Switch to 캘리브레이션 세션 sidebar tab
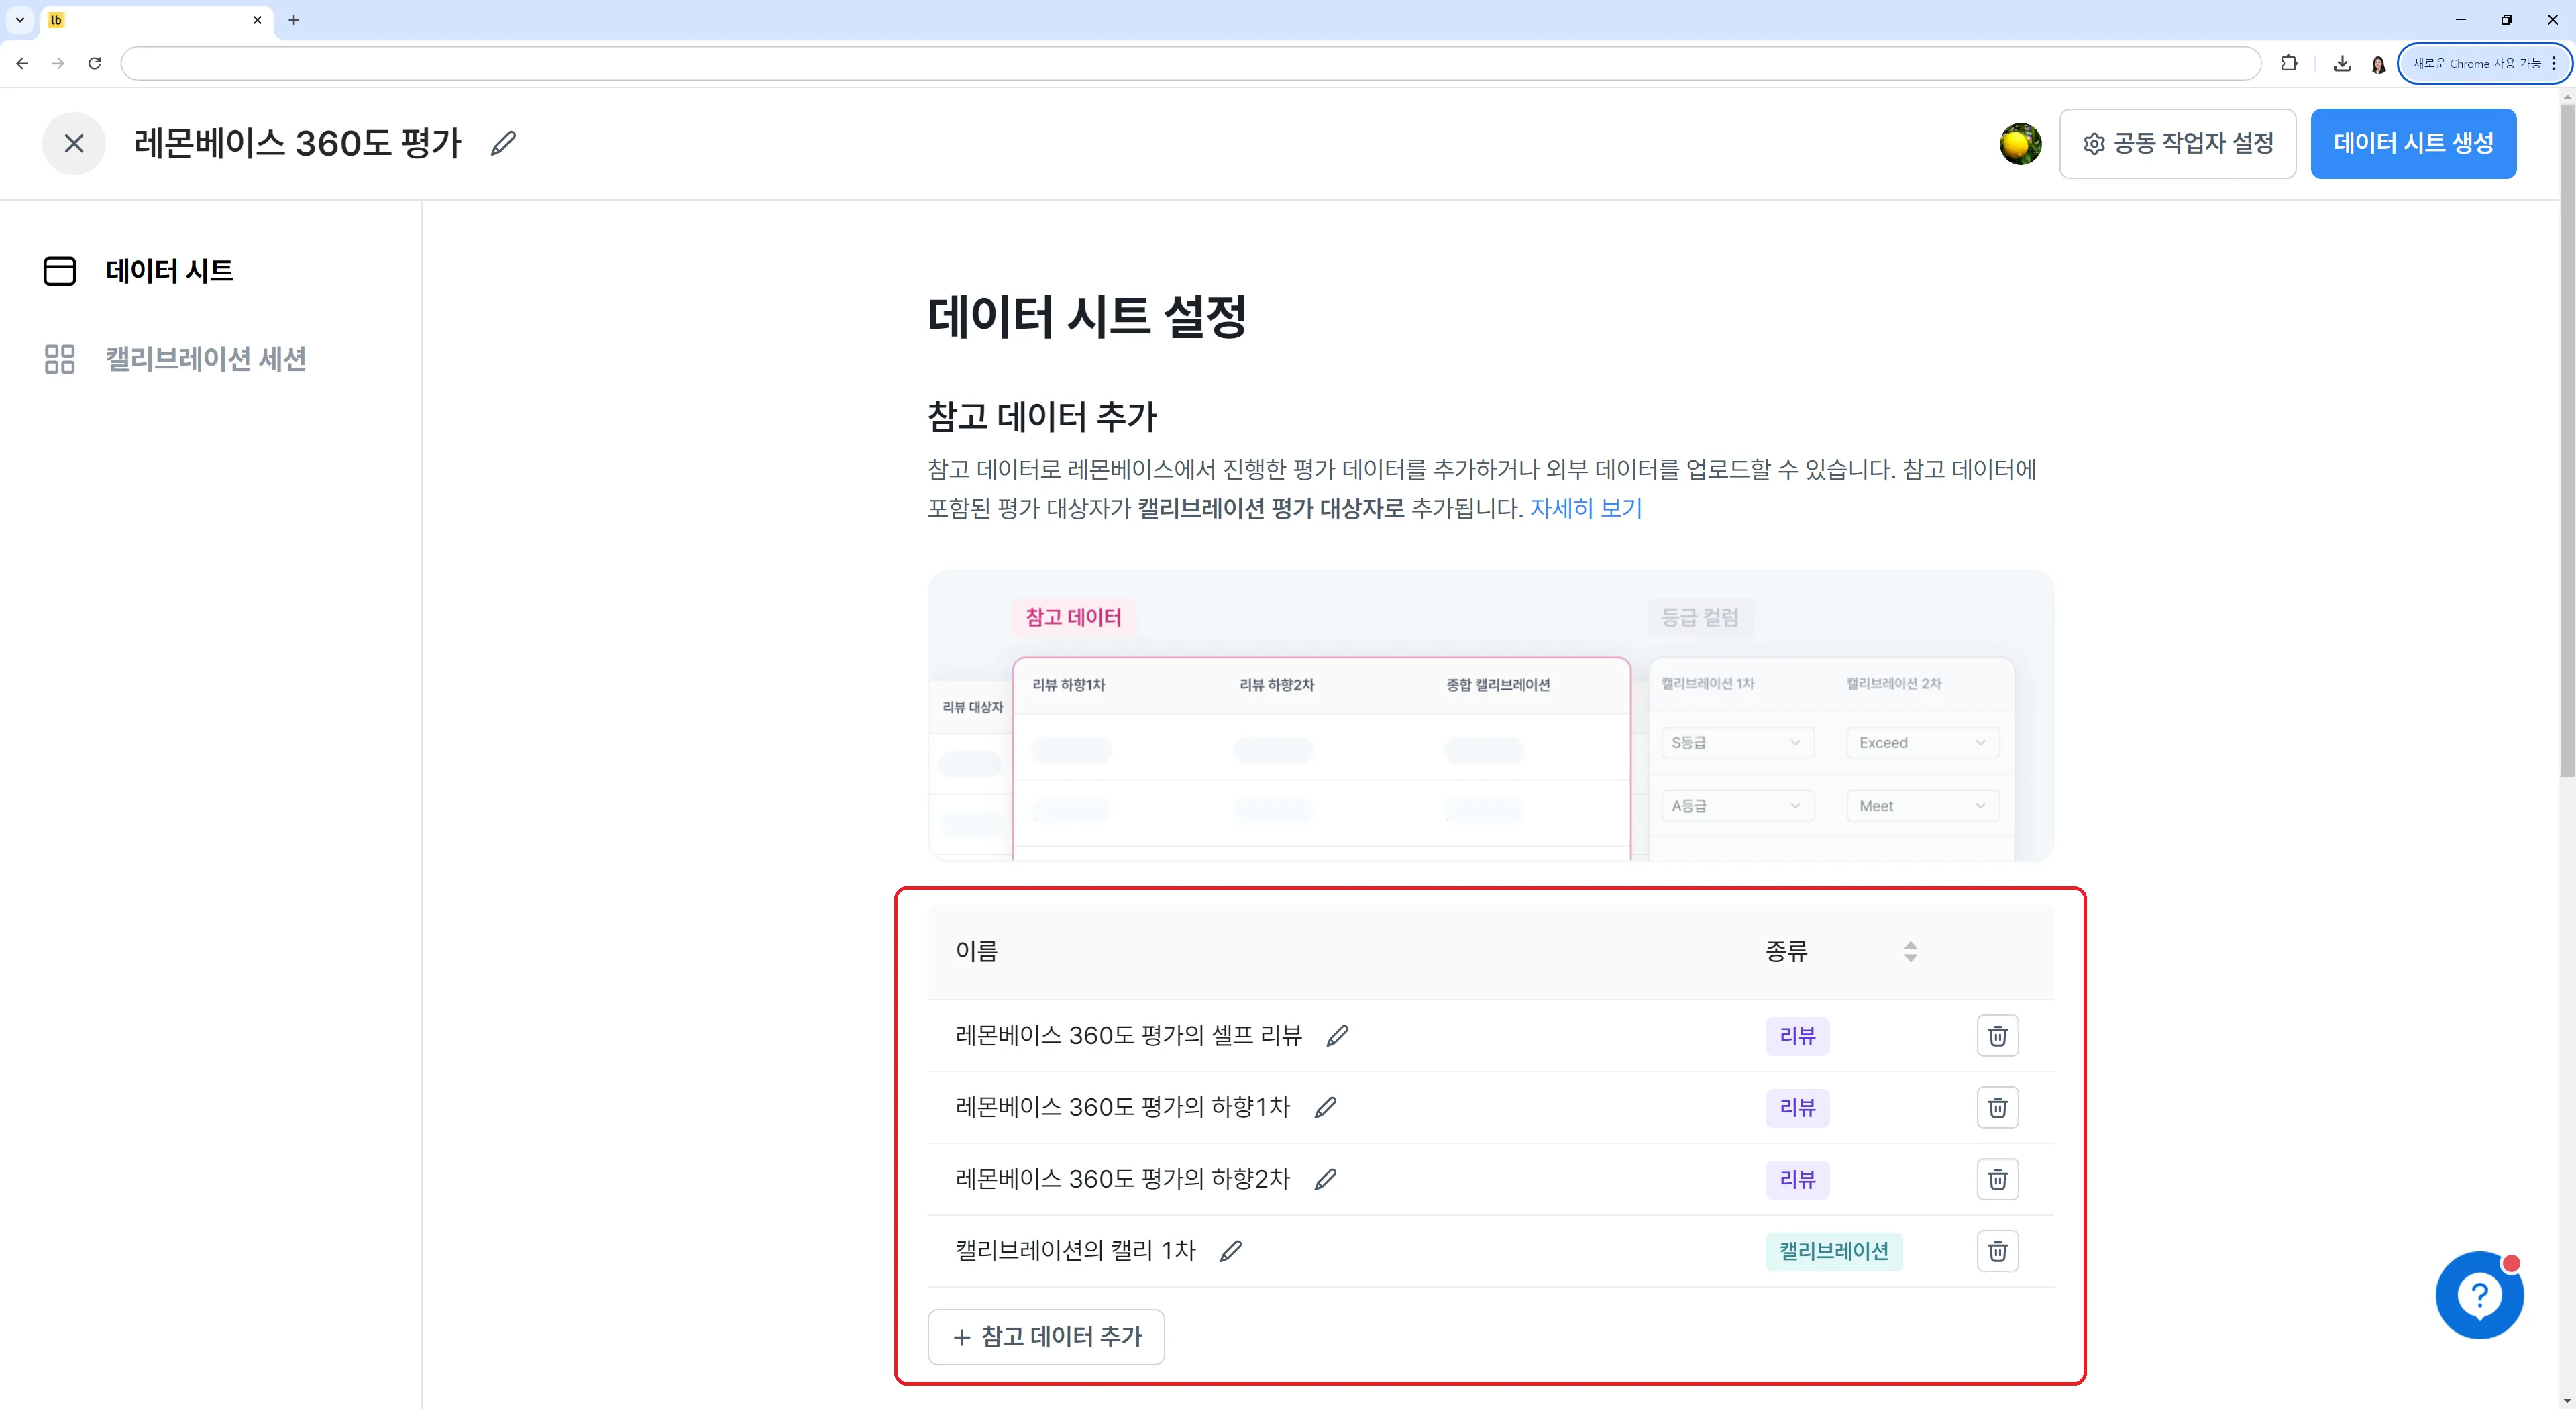2576x1409 pixels. pos(175,359)
